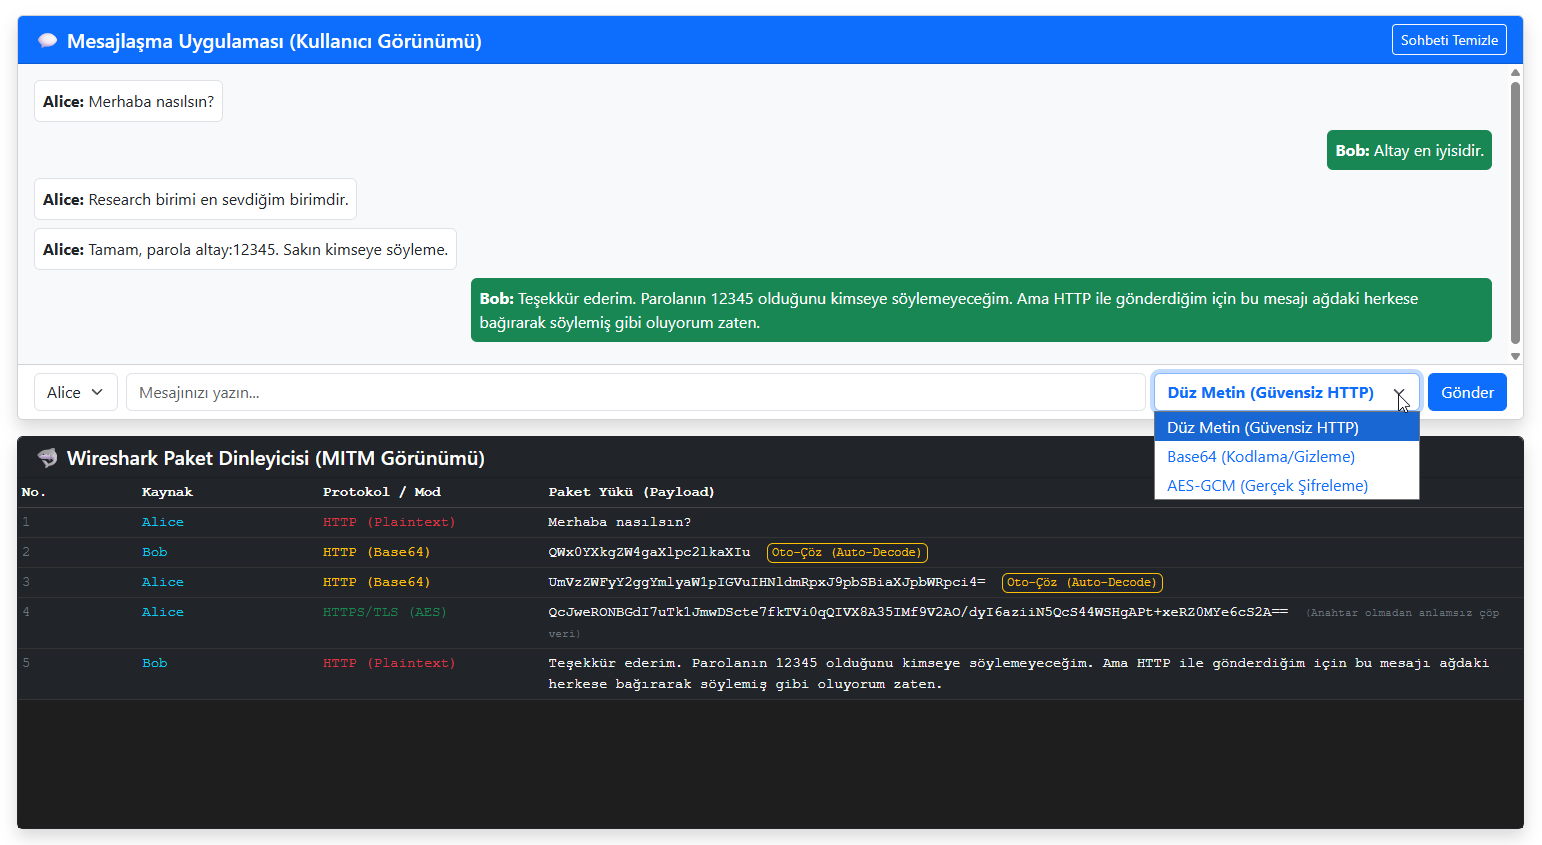Click 'HTTP (Plaintext)' in packet row 5
1542x845 pixels.
click(389, 663)
